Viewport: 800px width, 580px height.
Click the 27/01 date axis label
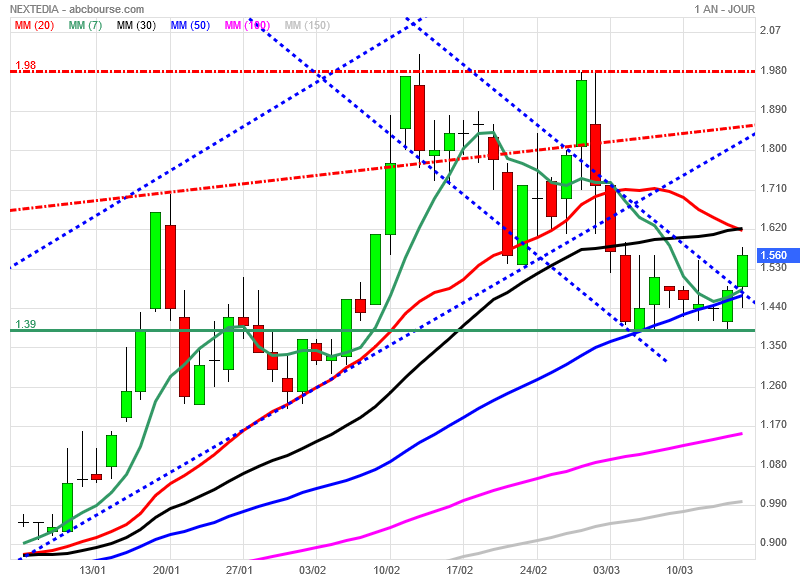239,569
